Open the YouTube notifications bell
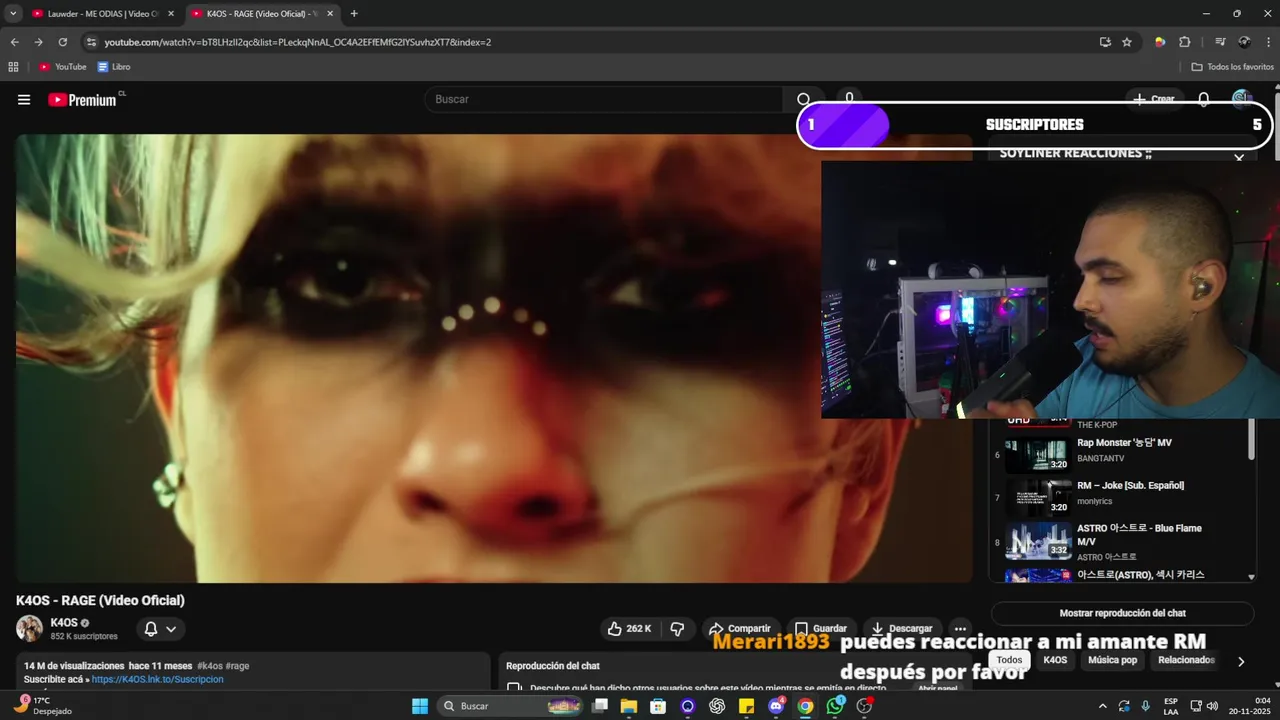Screen dimensions: 1280x720 [1204, 99]
